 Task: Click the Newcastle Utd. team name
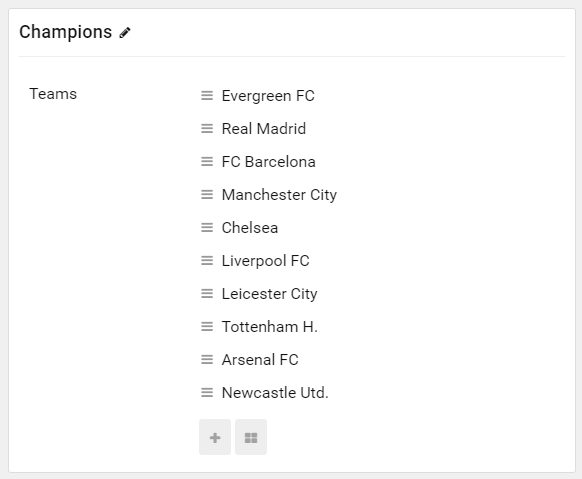275,393
